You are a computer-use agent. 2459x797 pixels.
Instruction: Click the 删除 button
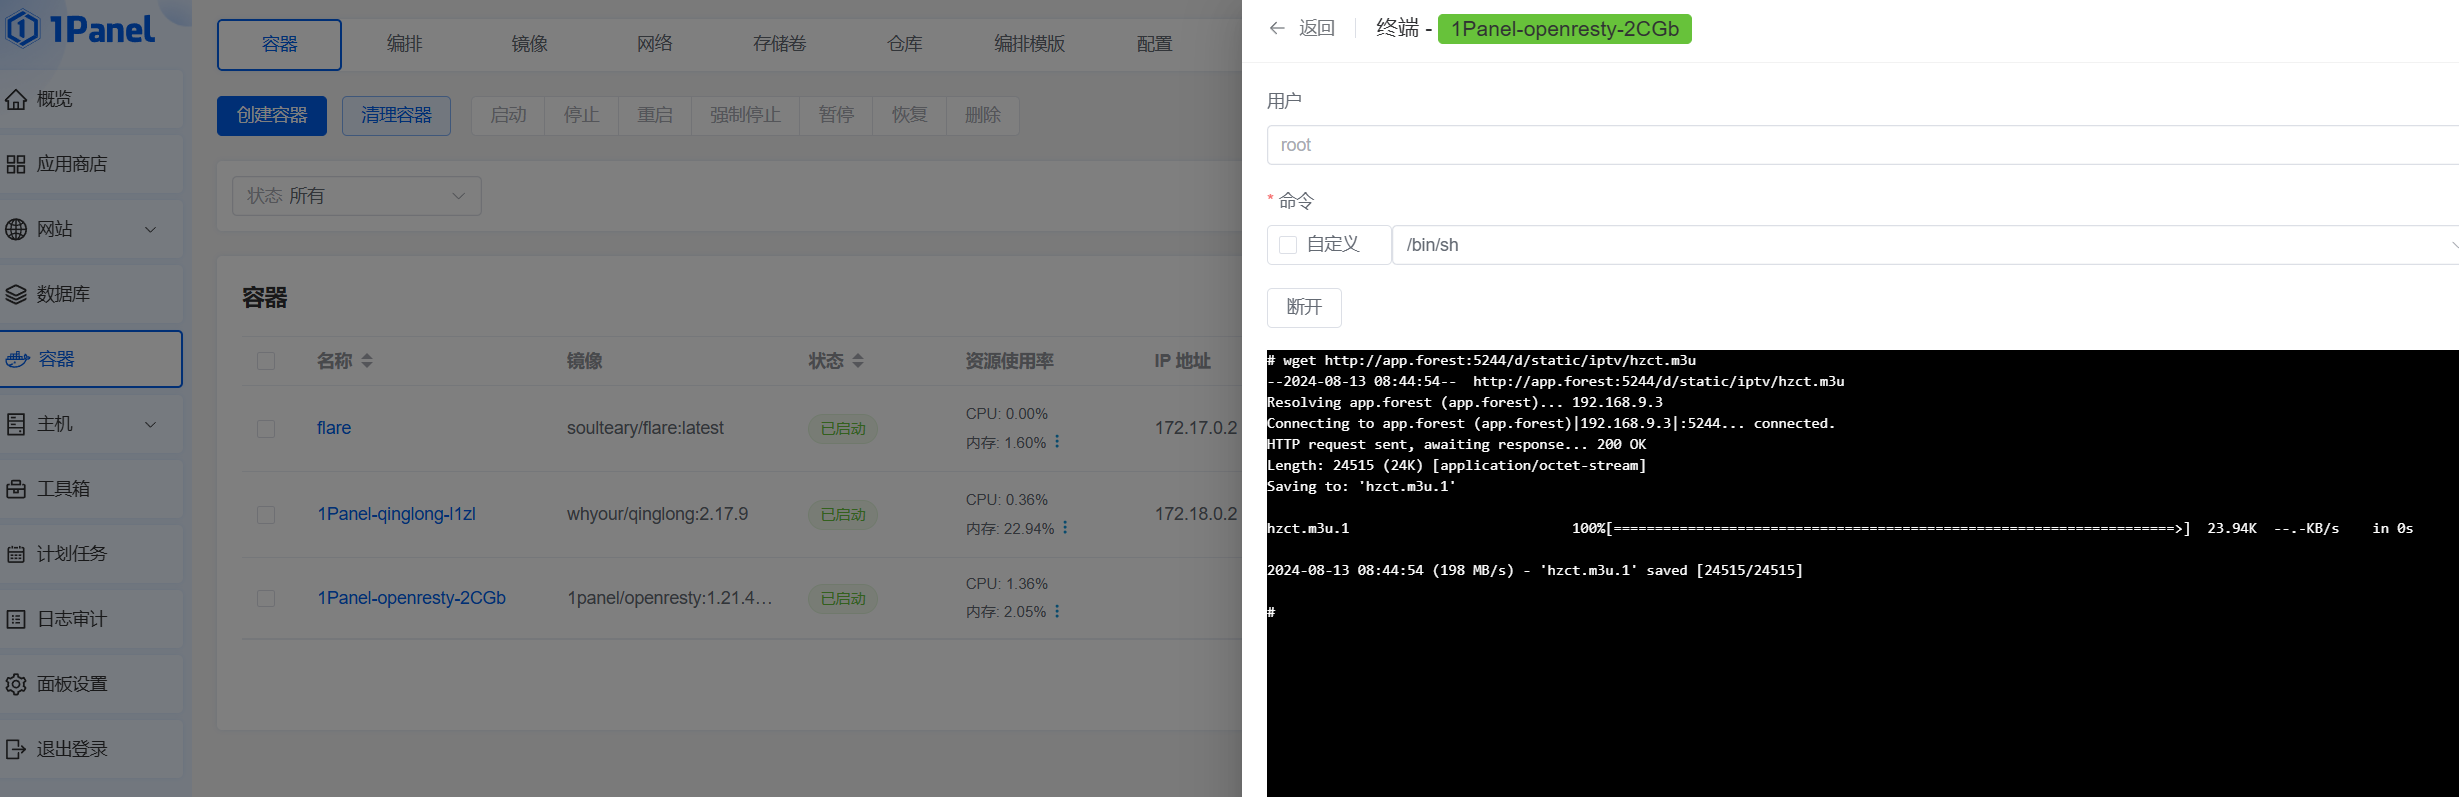983,116
